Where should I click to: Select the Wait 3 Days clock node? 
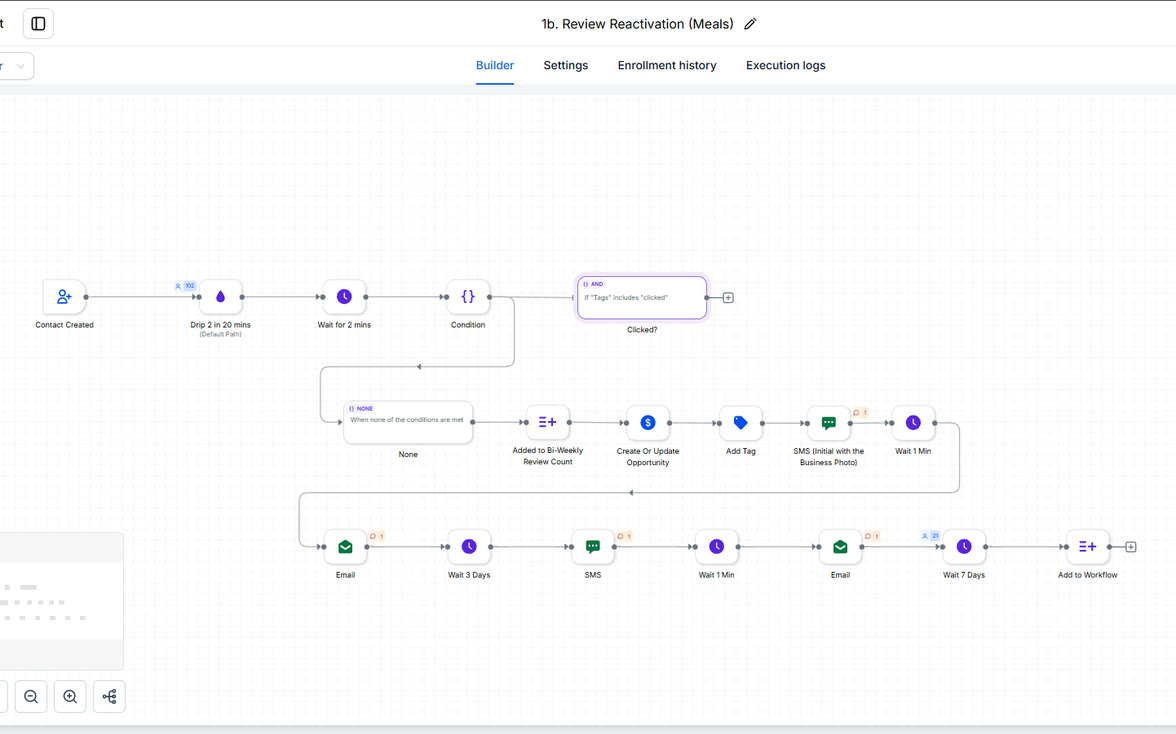pos(469,547)
